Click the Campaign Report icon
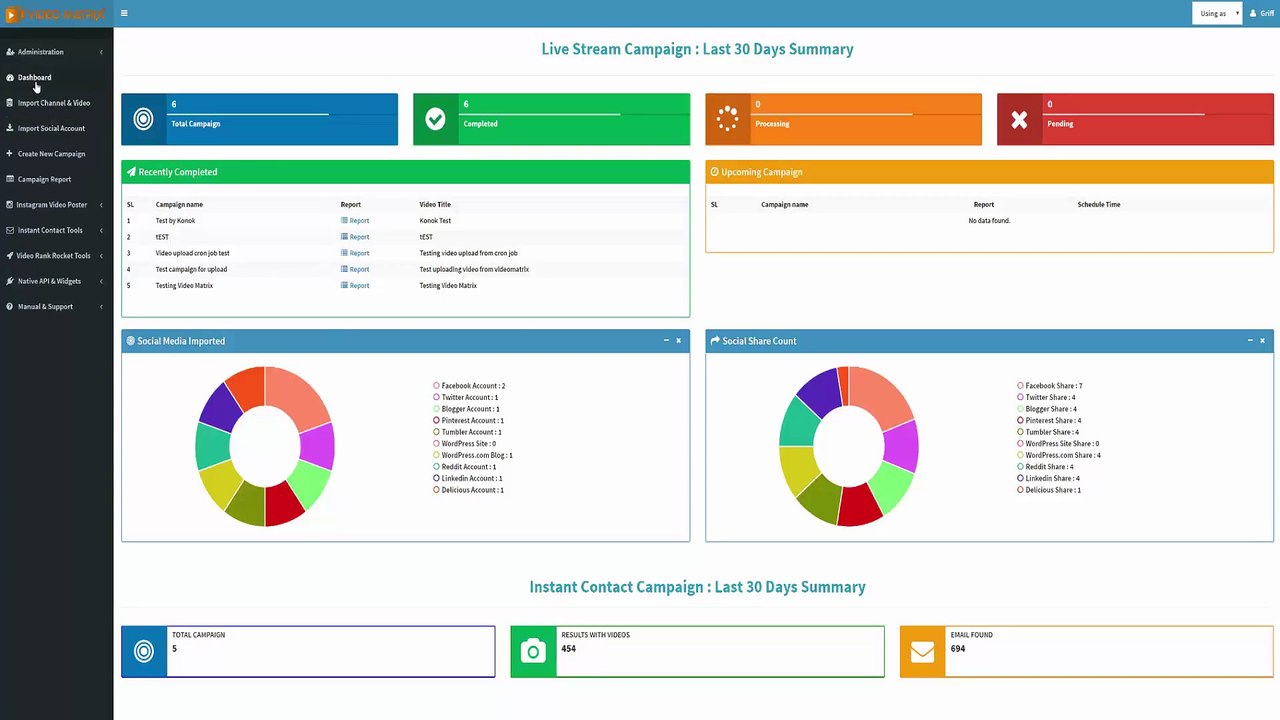Image resolution: width=1280 pixels, height=720 pixels. click(10, 179)
